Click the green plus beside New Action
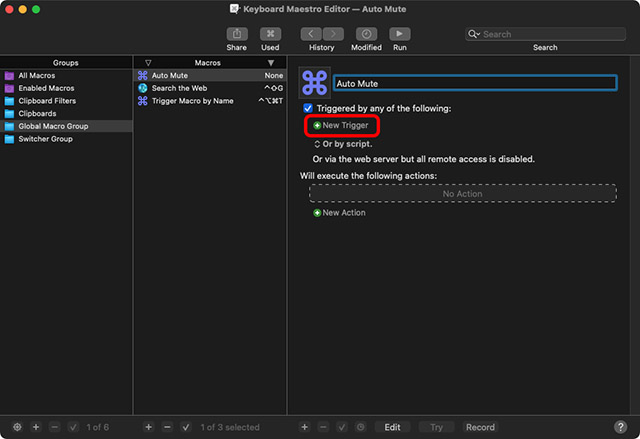 (x=317, y=213)
